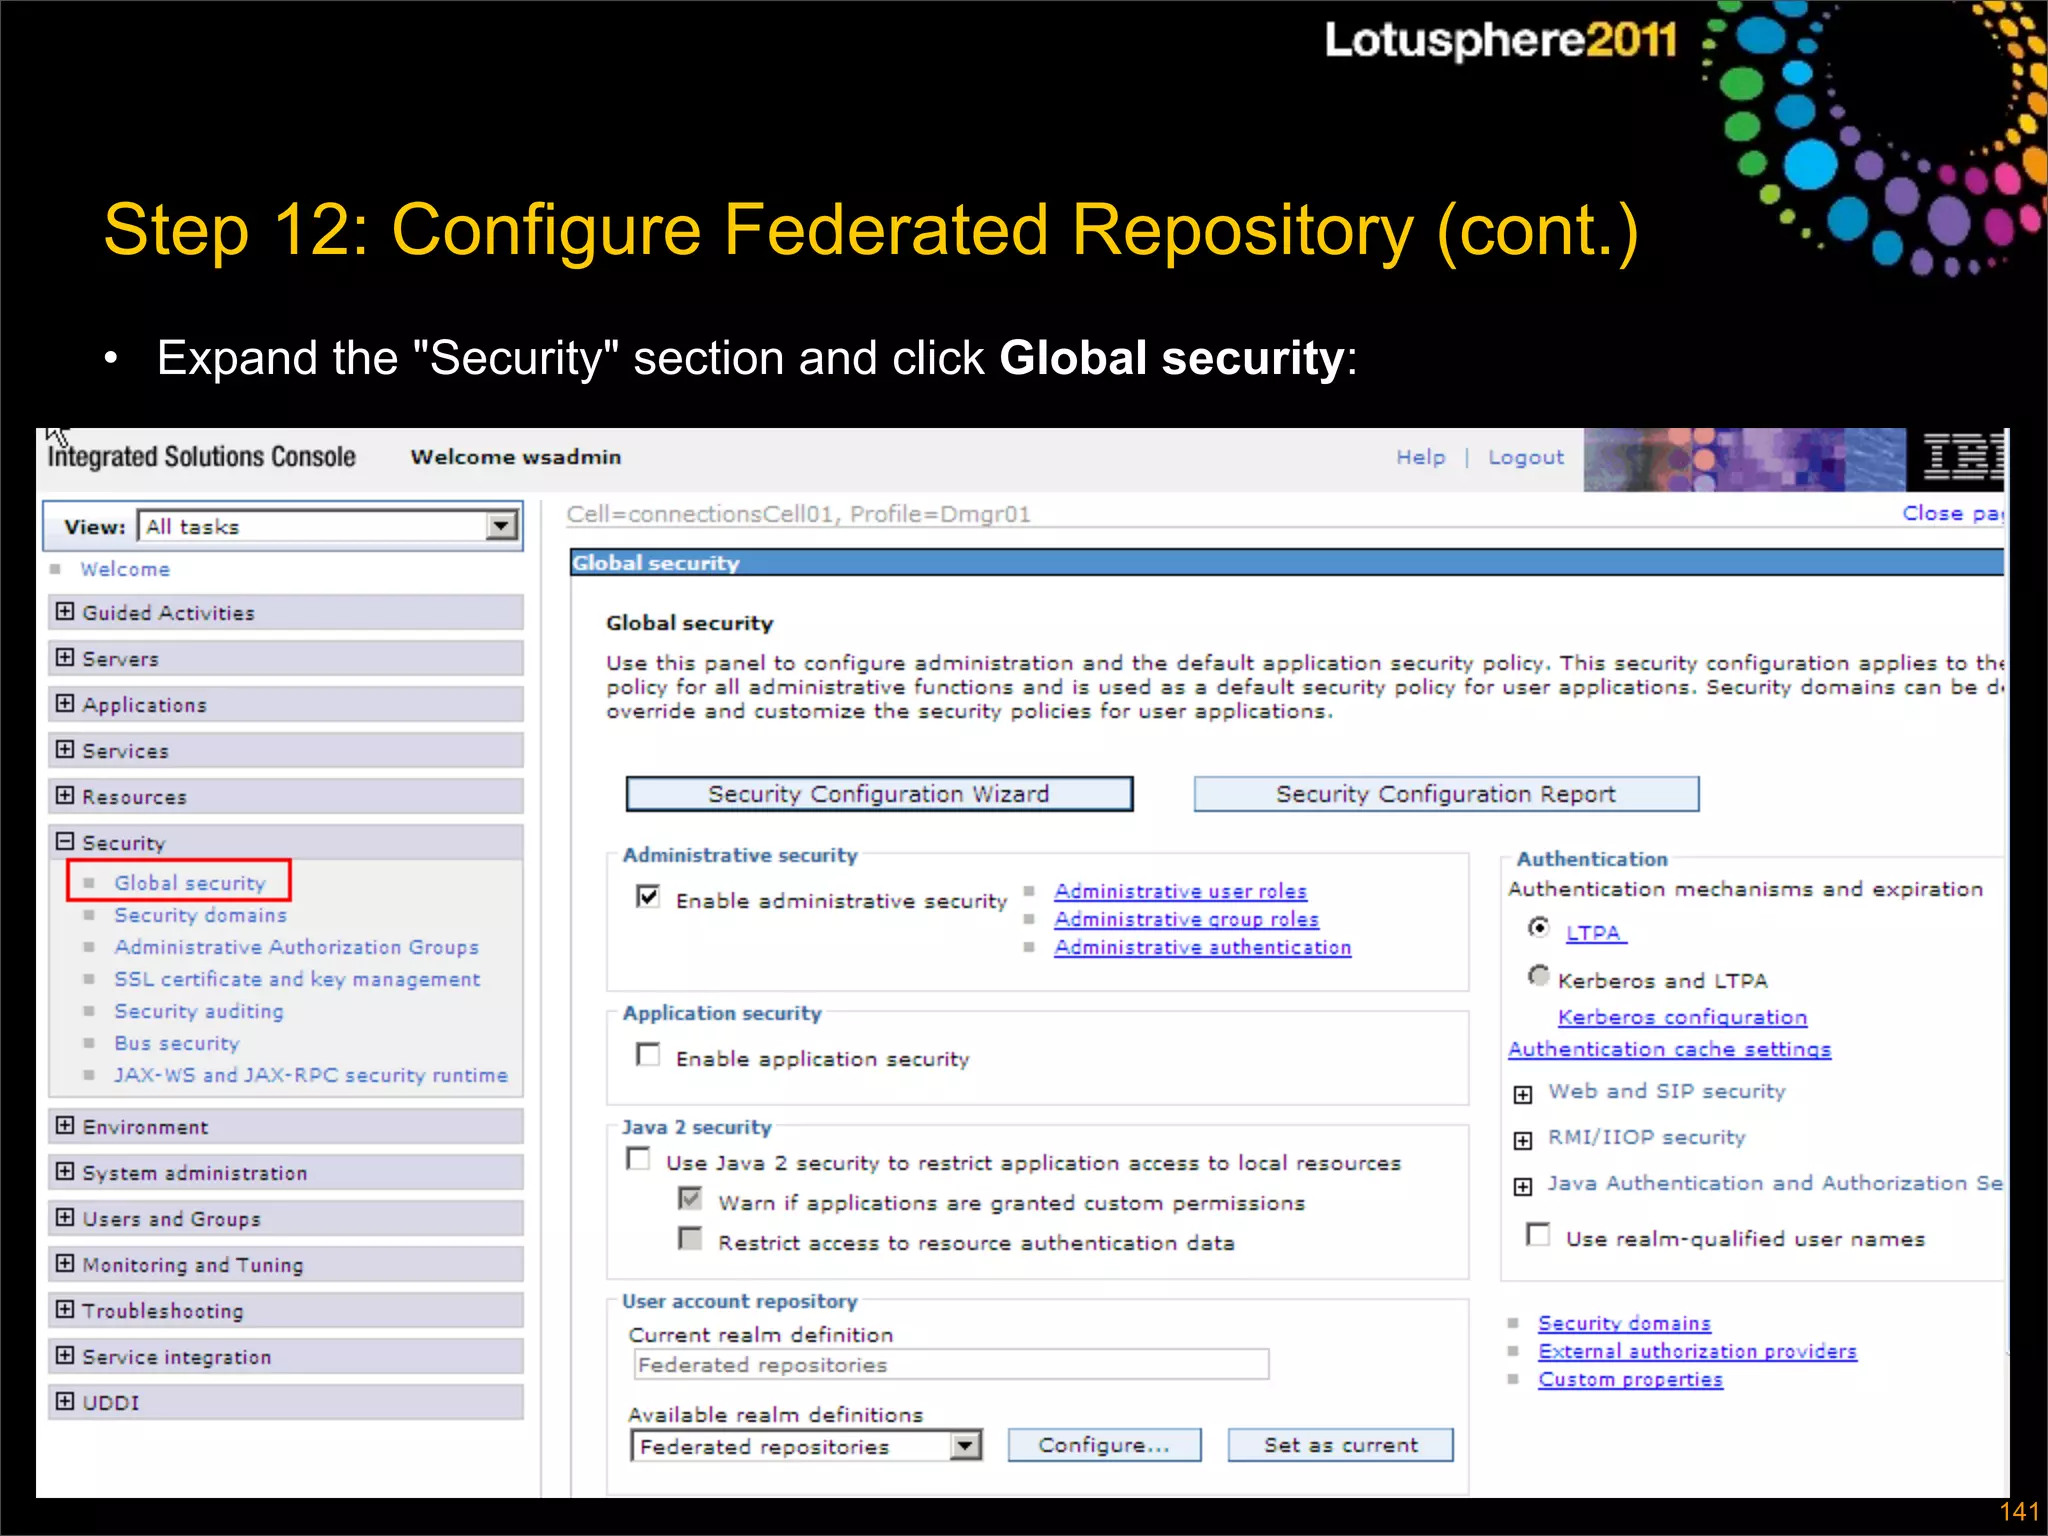Viewport: 2048px width, 1536px height.
Task: Click Global security in navigation tree
Action: pyautogui.click(x=190, y=883)
